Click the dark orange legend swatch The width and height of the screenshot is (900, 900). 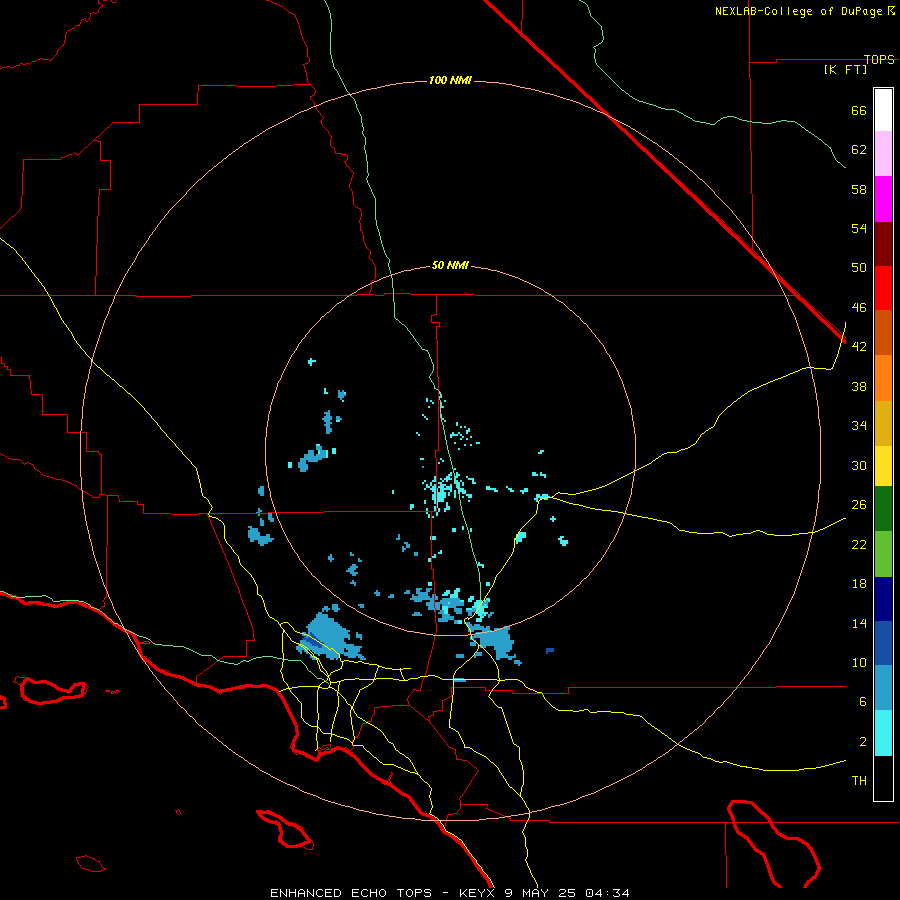883,333
